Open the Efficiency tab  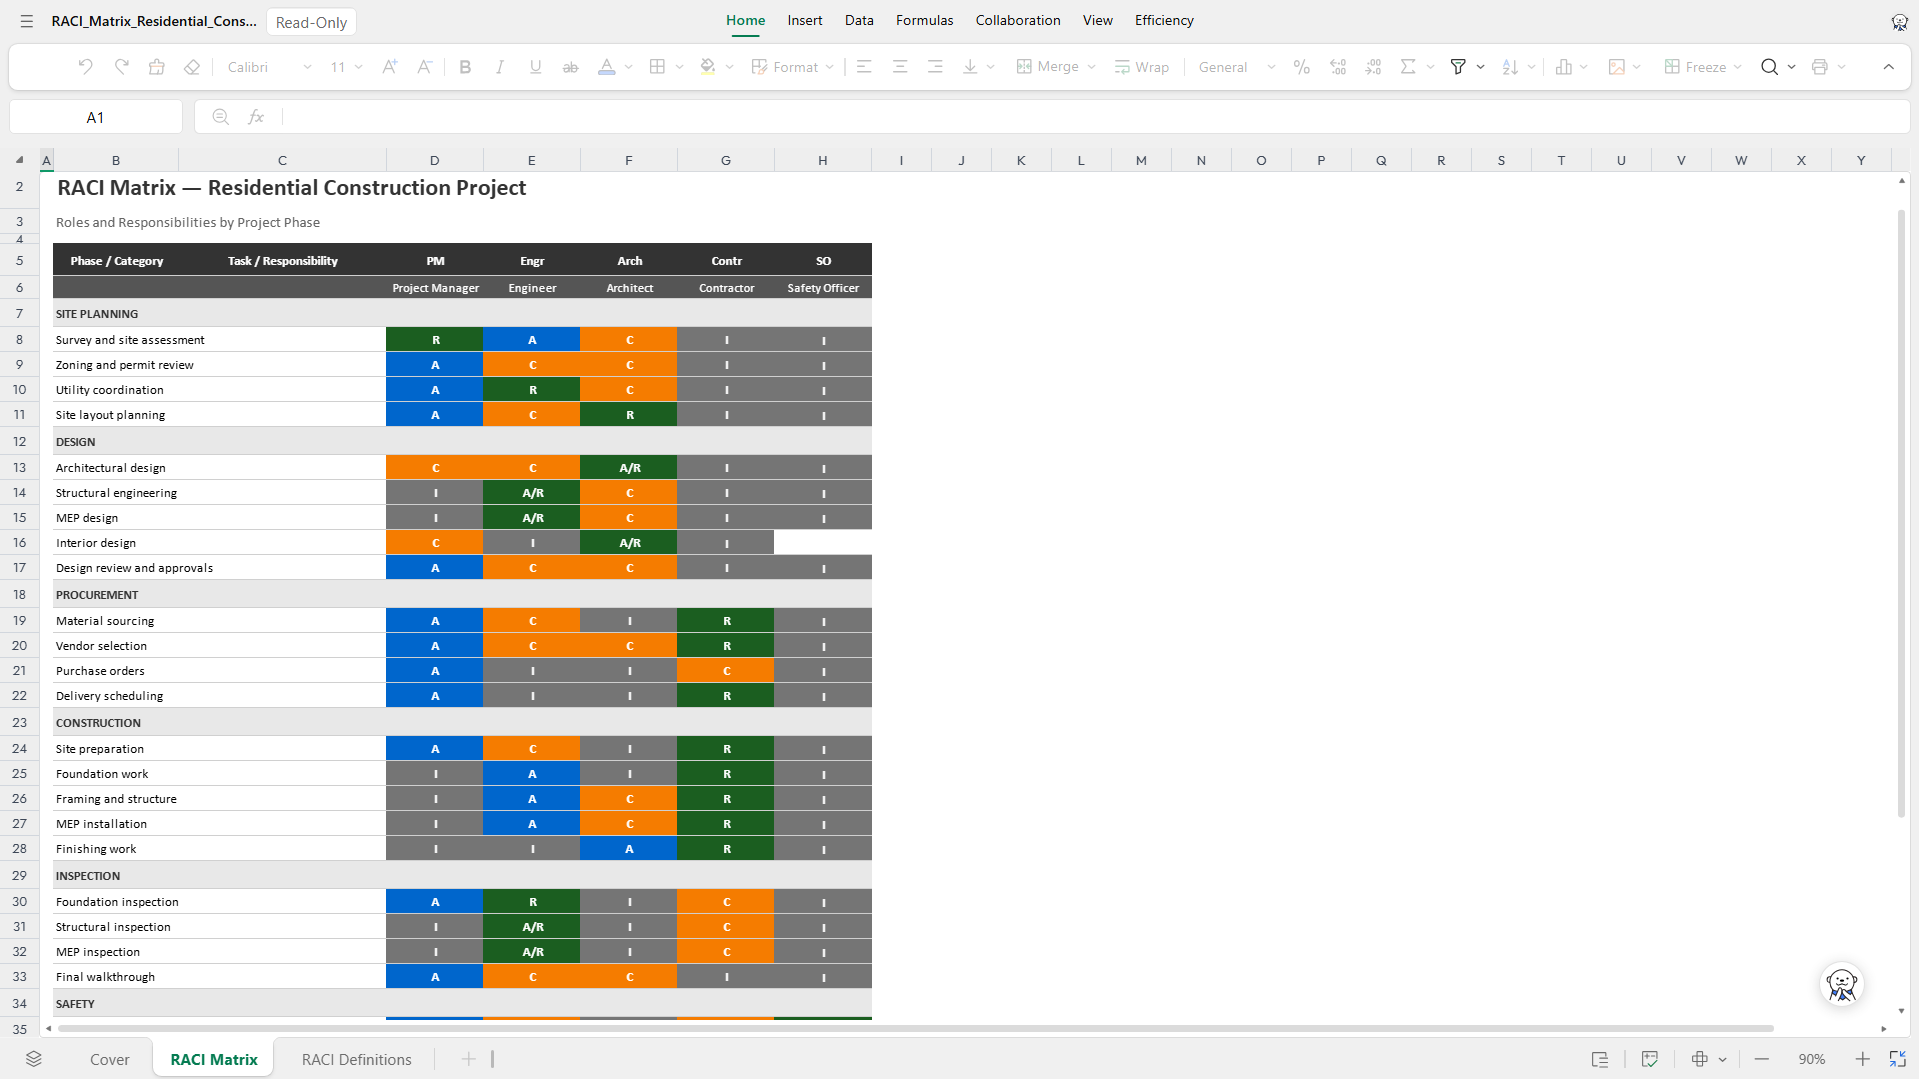[1164, 20]
